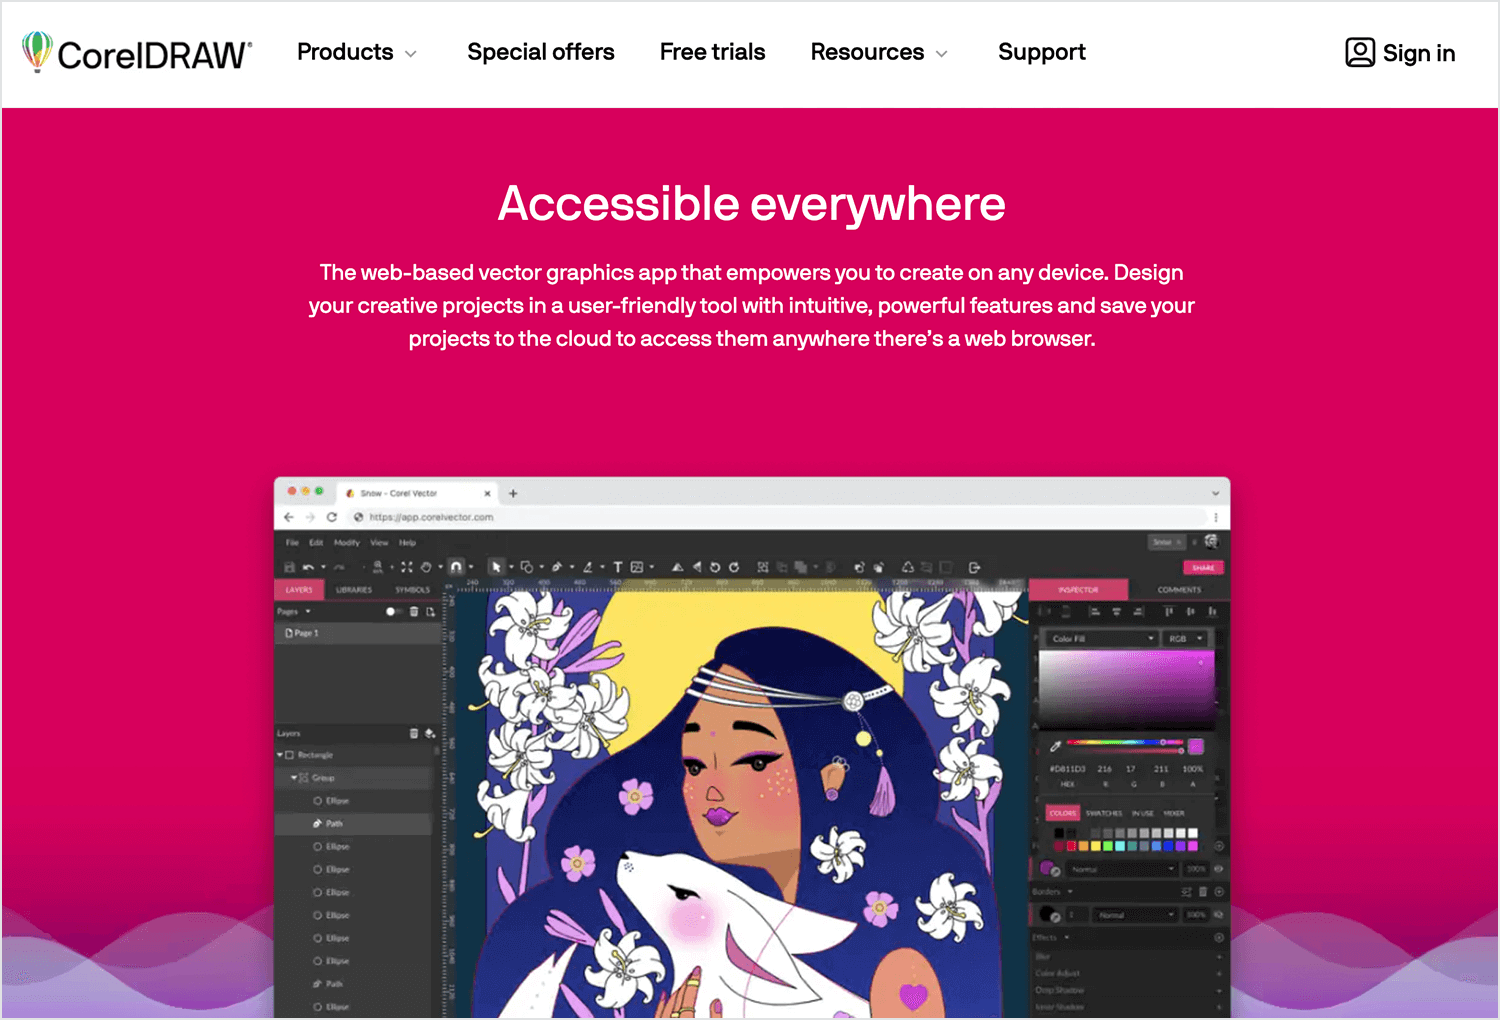
Task: Click the user avatar in the app
Action: [1211, 541]
